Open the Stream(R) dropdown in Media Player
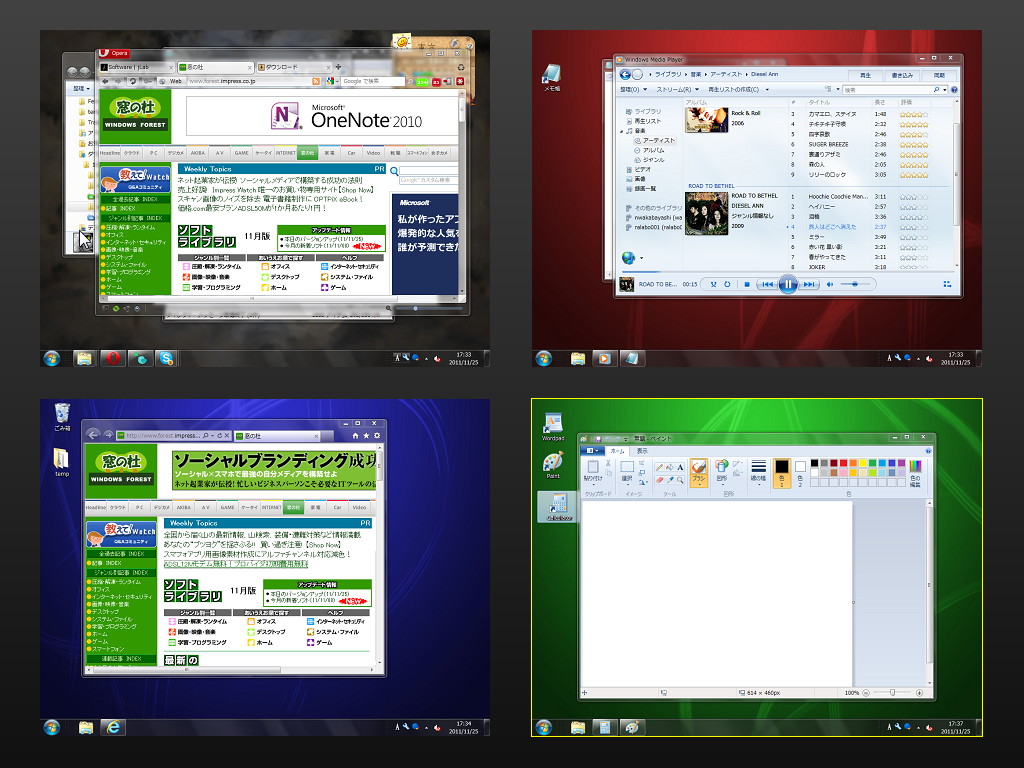The width and height of the screenshot is (1024, 768). [x=677, y=89]
